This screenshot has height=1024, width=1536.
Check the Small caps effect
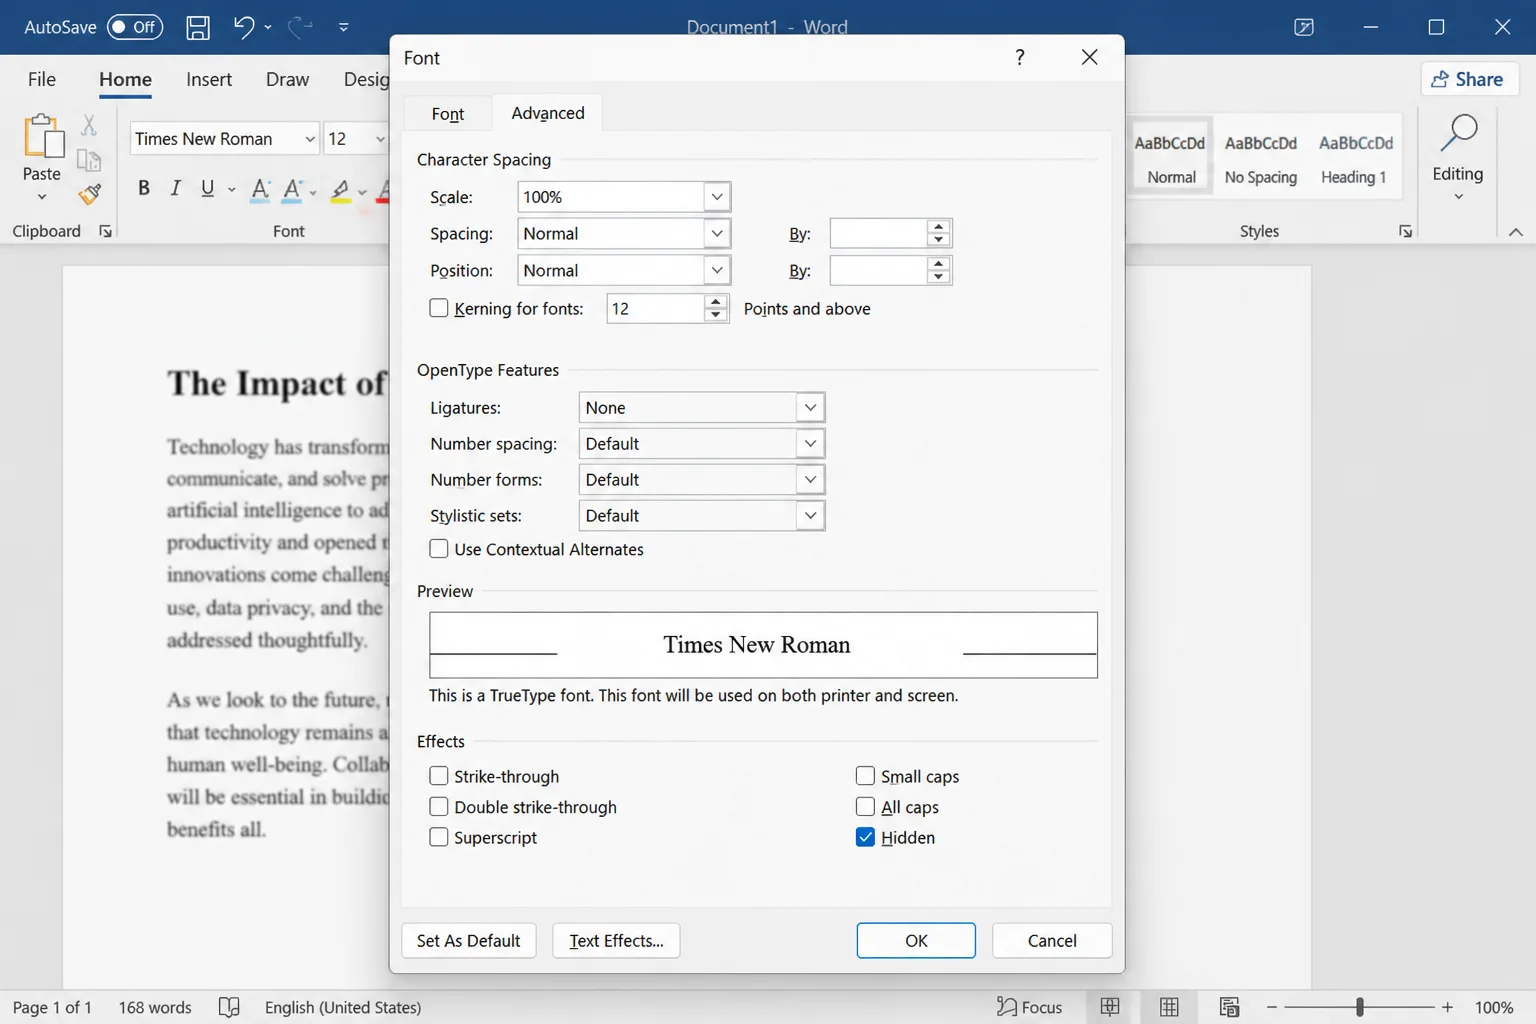click(x=866, y=776)
